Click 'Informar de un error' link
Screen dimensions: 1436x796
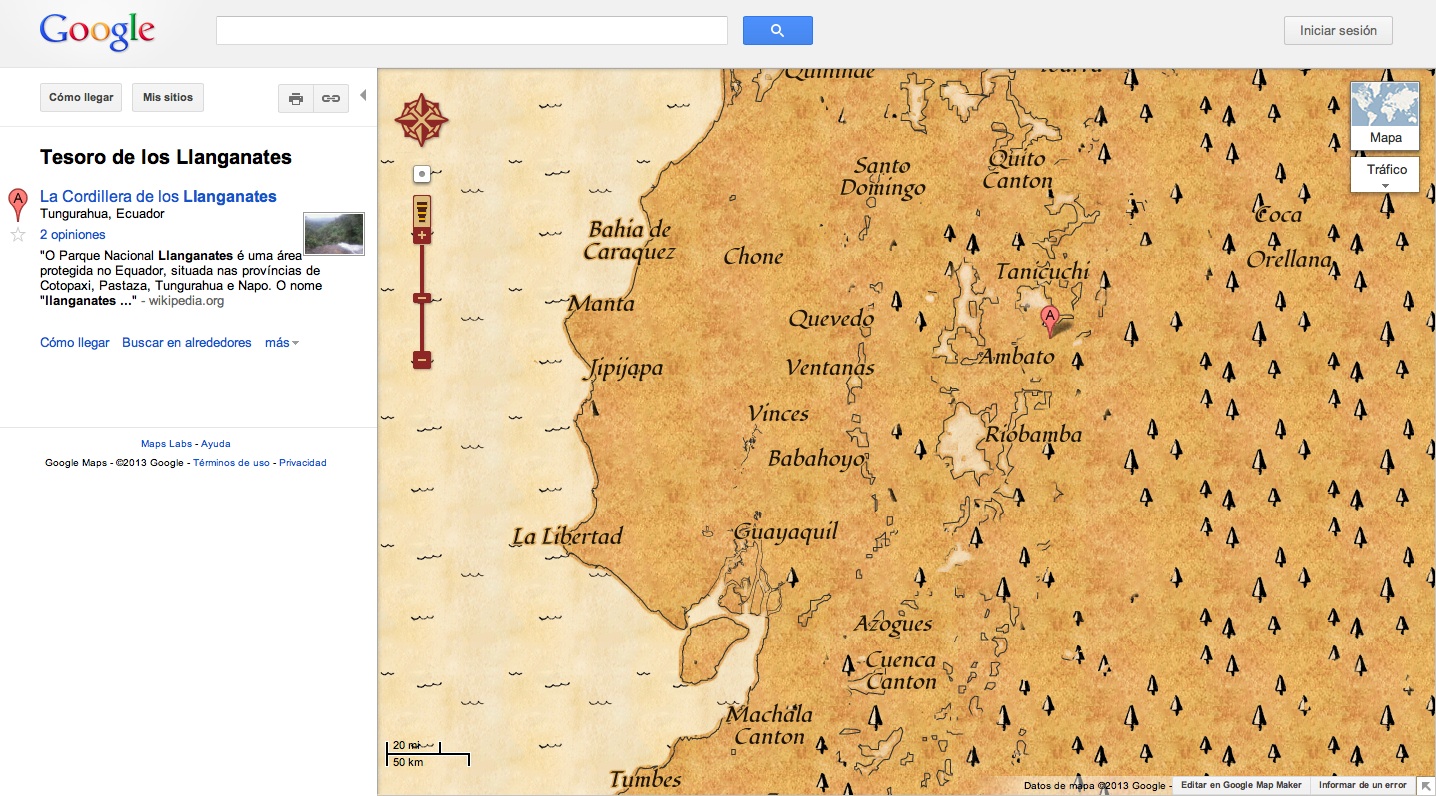tap(1363, 786)
